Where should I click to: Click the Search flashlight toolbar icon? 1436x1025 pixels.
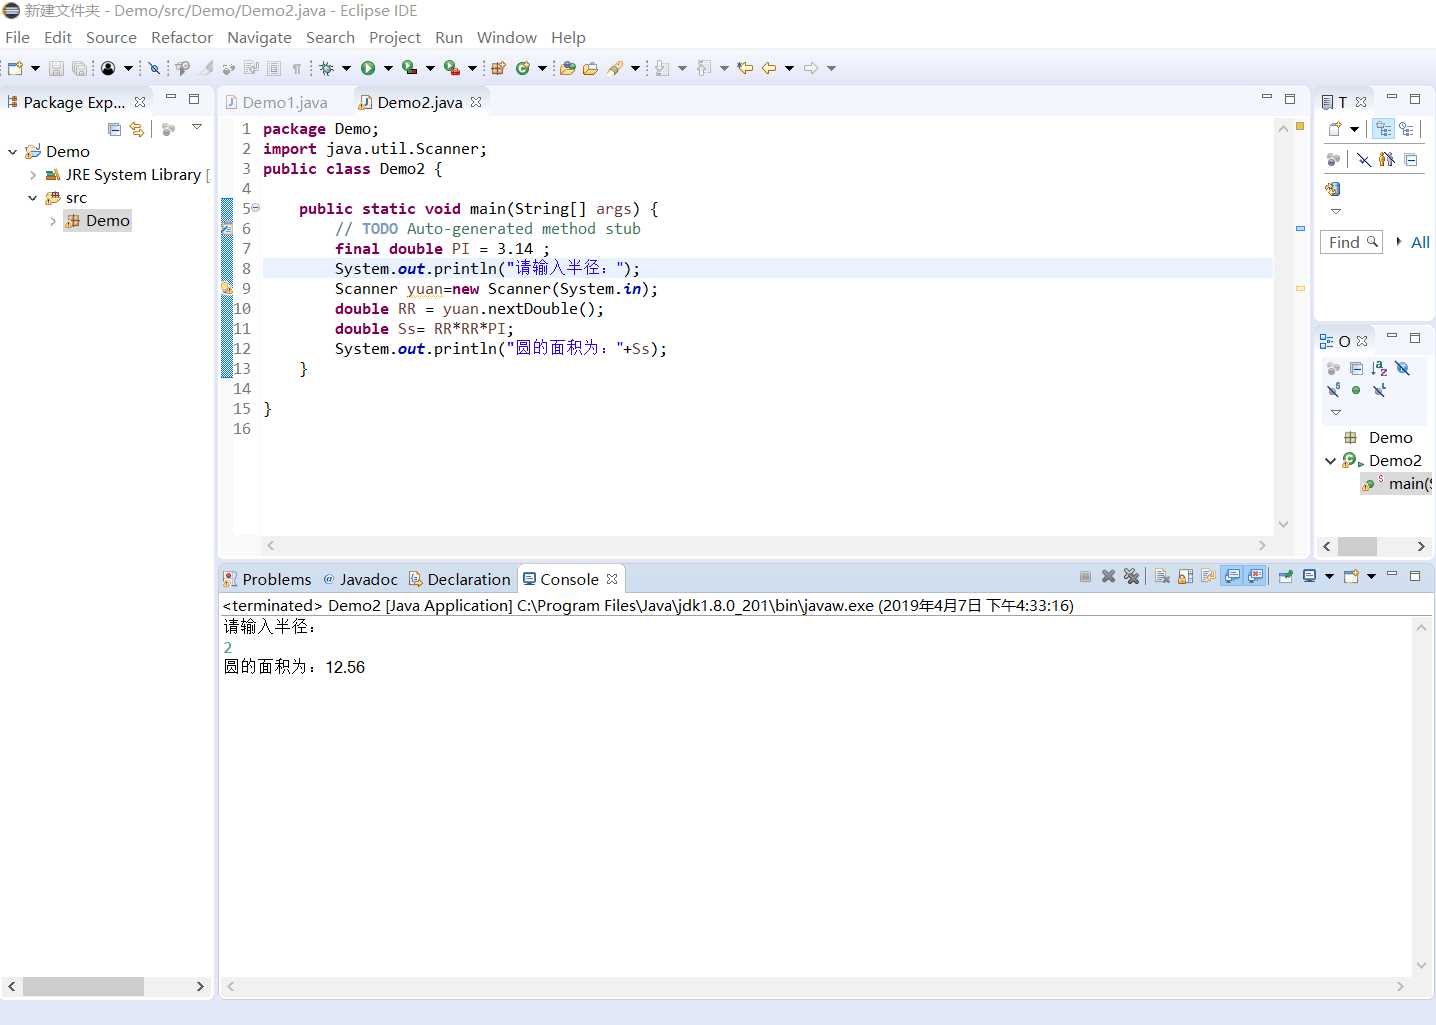615,68
